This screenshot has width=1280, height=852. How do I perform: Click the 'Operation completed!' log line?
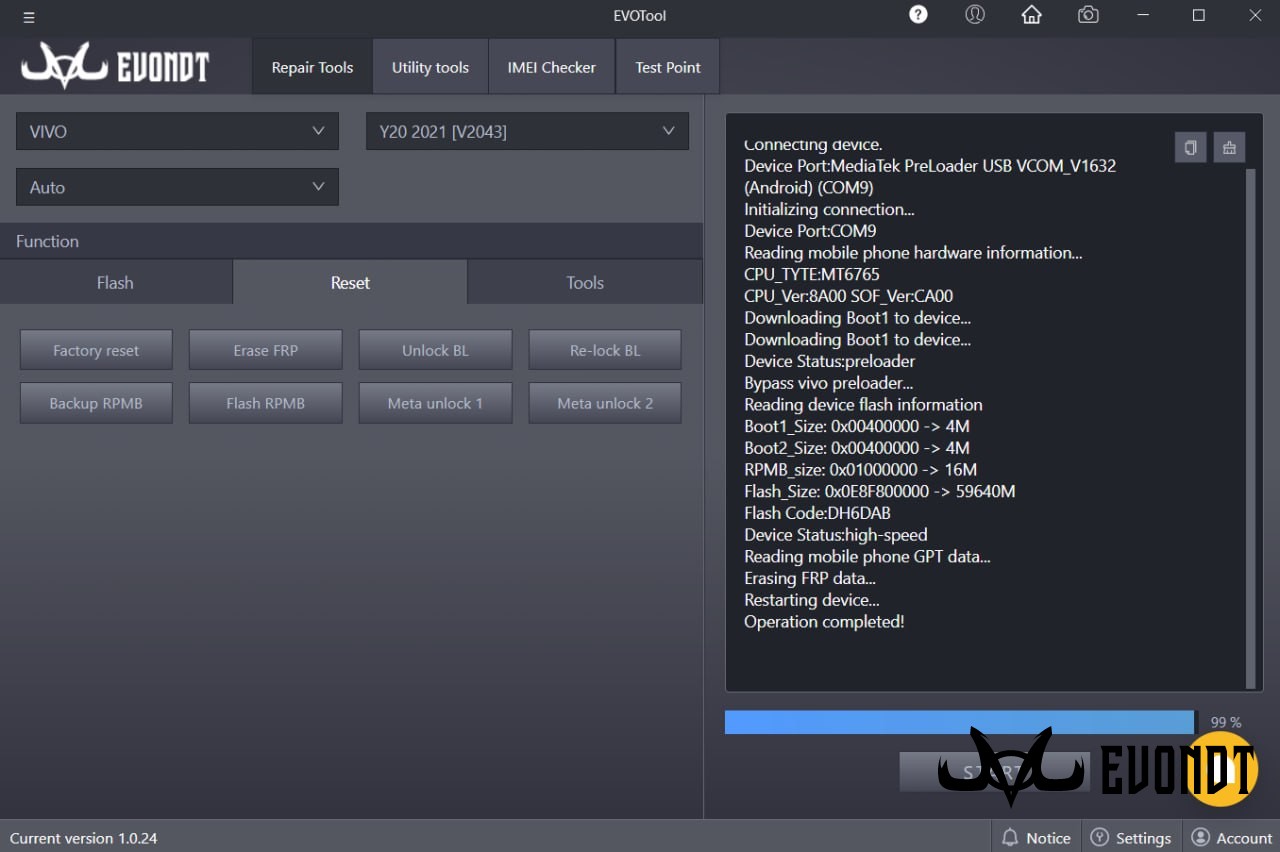click(824, 622)
